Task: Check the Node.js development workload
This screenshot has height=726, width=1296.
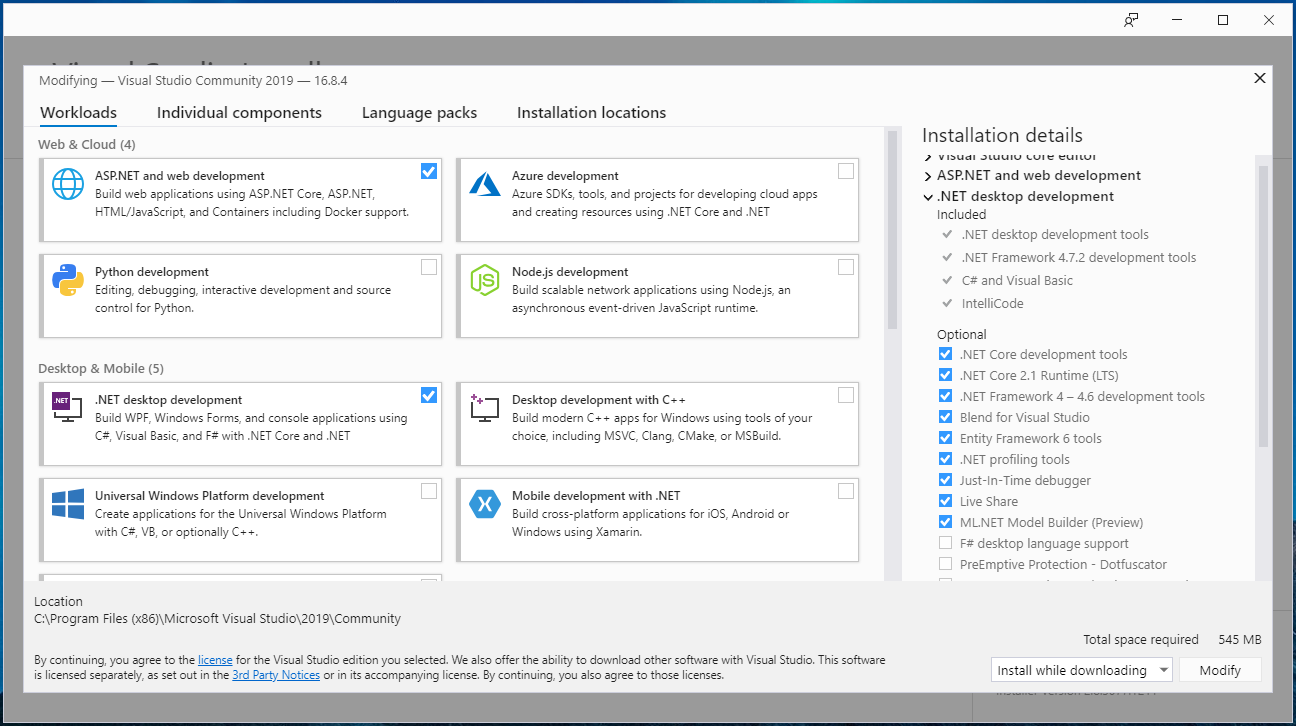Action: point(846,267)
